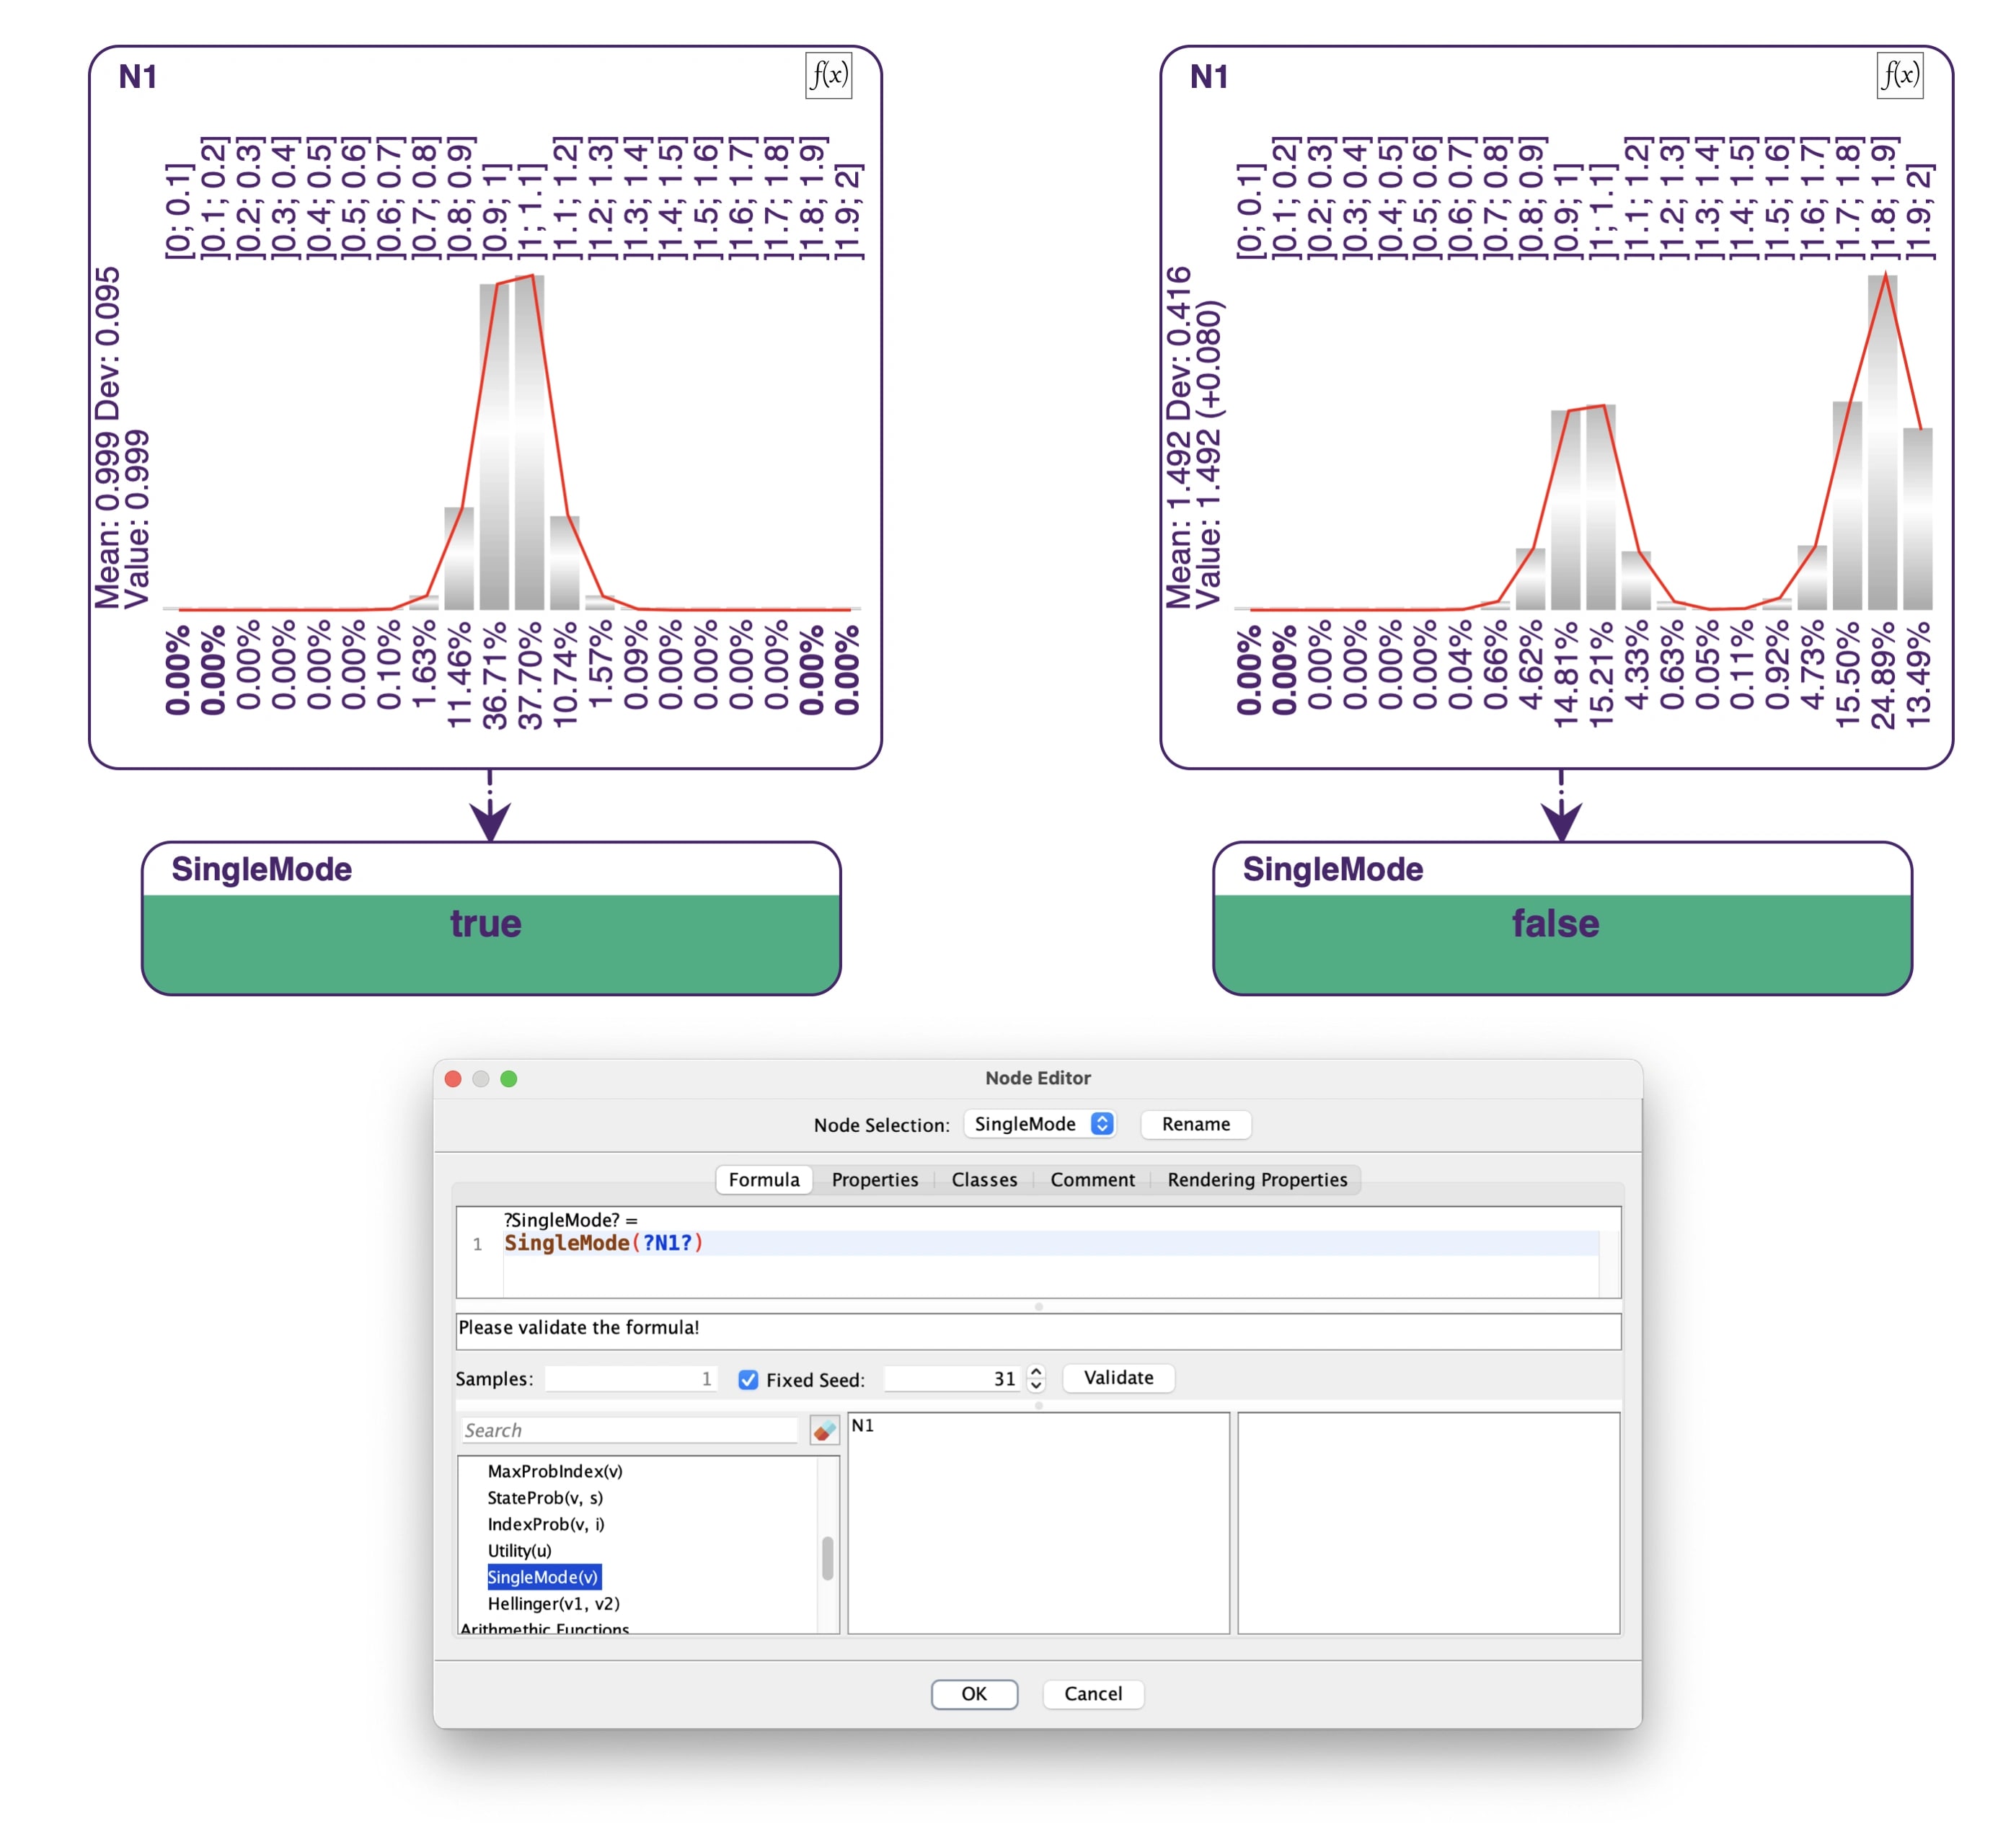Switch to the Classes tab

click(x=984, y=1179)
